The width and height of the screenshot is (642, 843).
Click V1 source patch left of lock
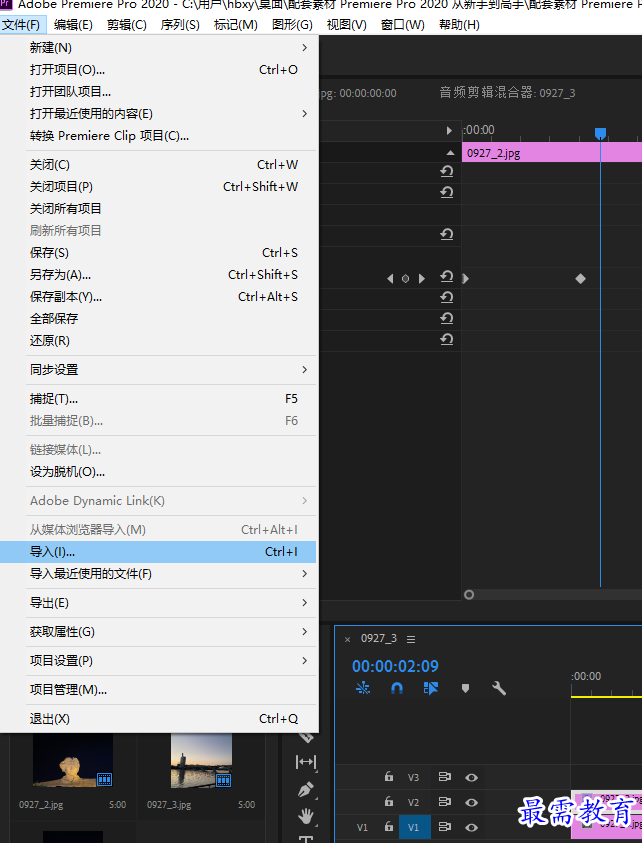[362, 827]
